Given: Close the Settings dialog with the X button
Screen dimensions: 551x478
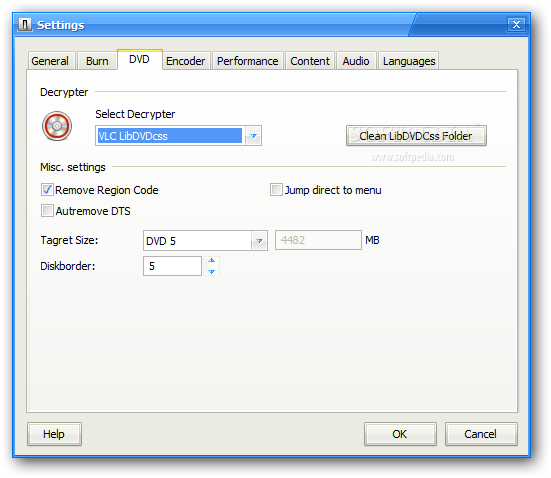Looking at the screenshot, I should [x=516, y=25].
